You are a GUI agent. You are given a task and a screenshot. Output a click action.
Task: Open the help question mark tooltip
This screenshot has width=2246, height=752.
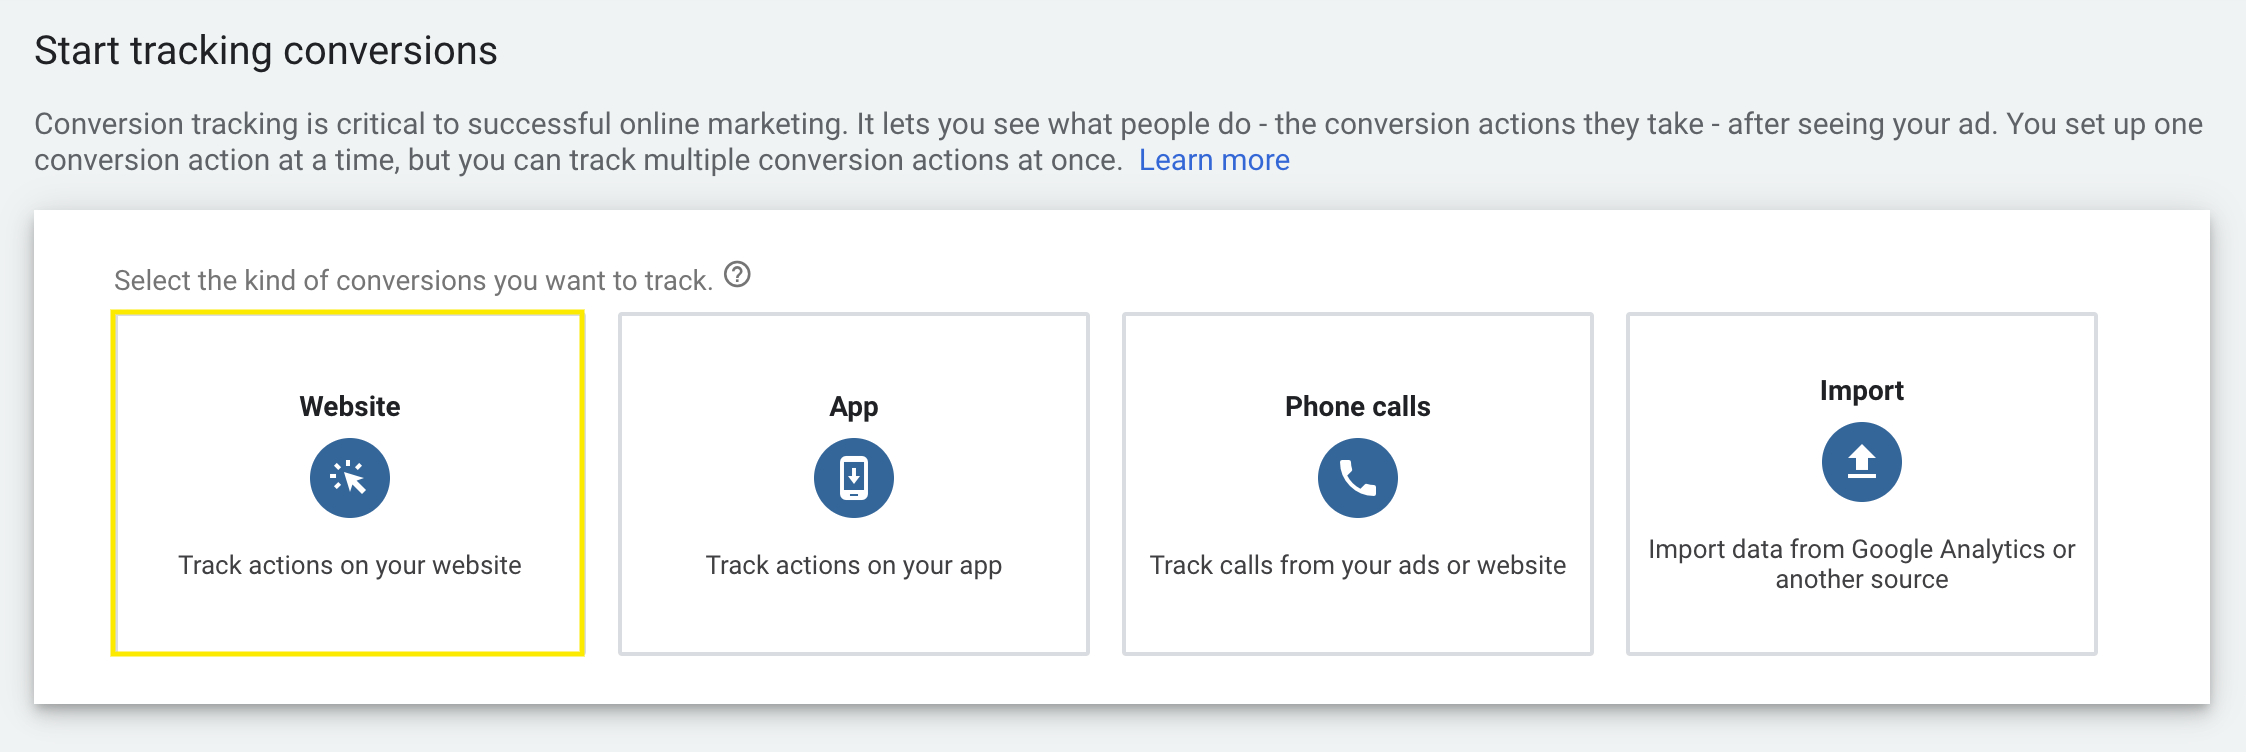click(737, 274)
